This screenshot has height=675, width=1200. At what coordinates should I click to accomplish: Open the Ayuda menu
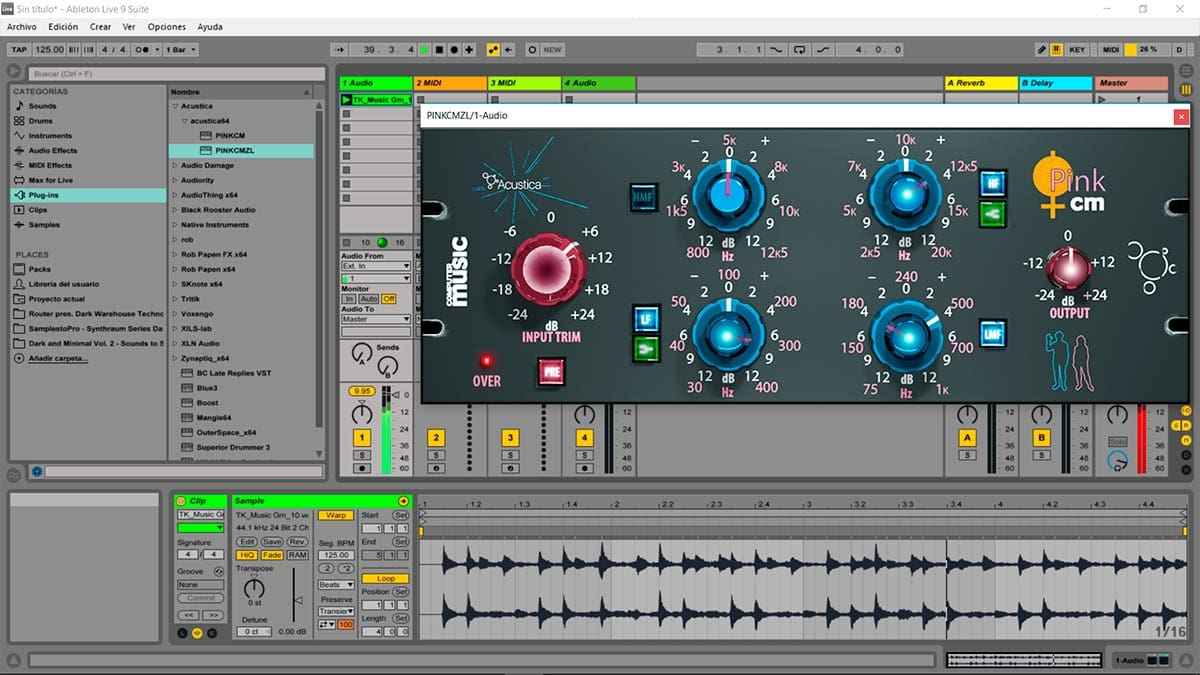pos(210,27)
